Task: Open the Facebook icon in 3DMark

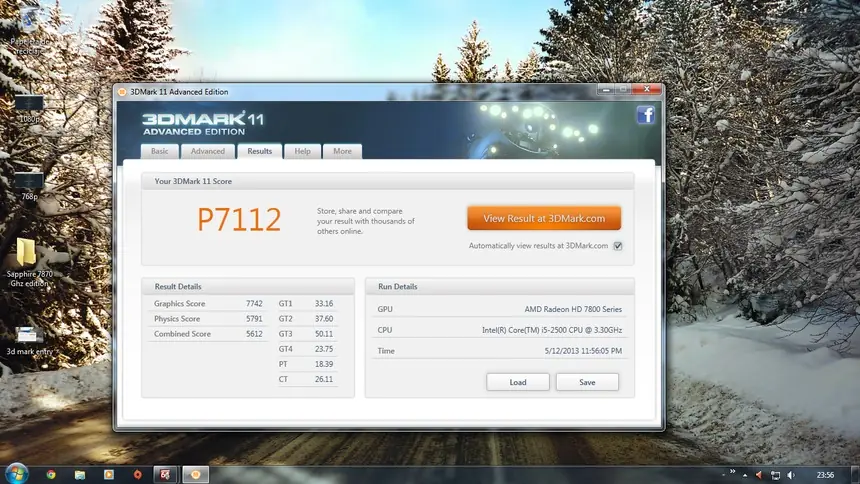Action: [x=646, y=115]
